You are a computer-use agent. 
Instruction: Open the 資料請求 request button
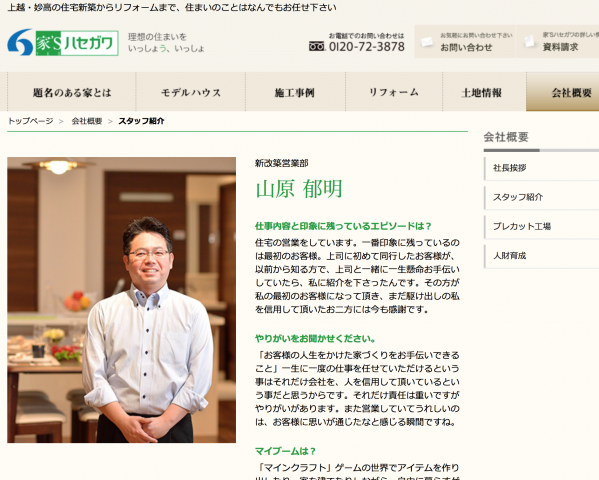pos(558,42)
